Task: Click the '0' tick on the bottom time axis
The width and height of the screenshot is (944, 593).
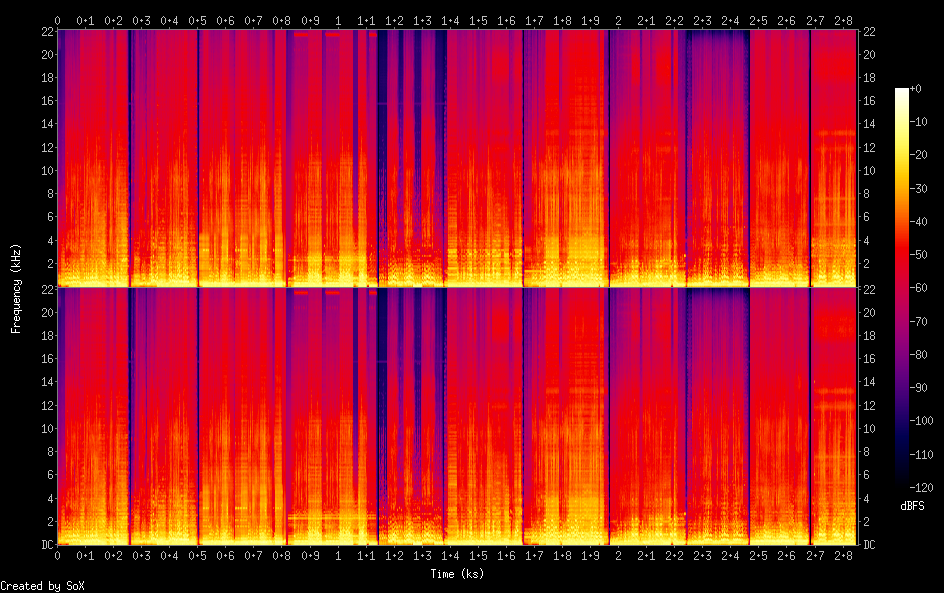Action: coord(58,555)
